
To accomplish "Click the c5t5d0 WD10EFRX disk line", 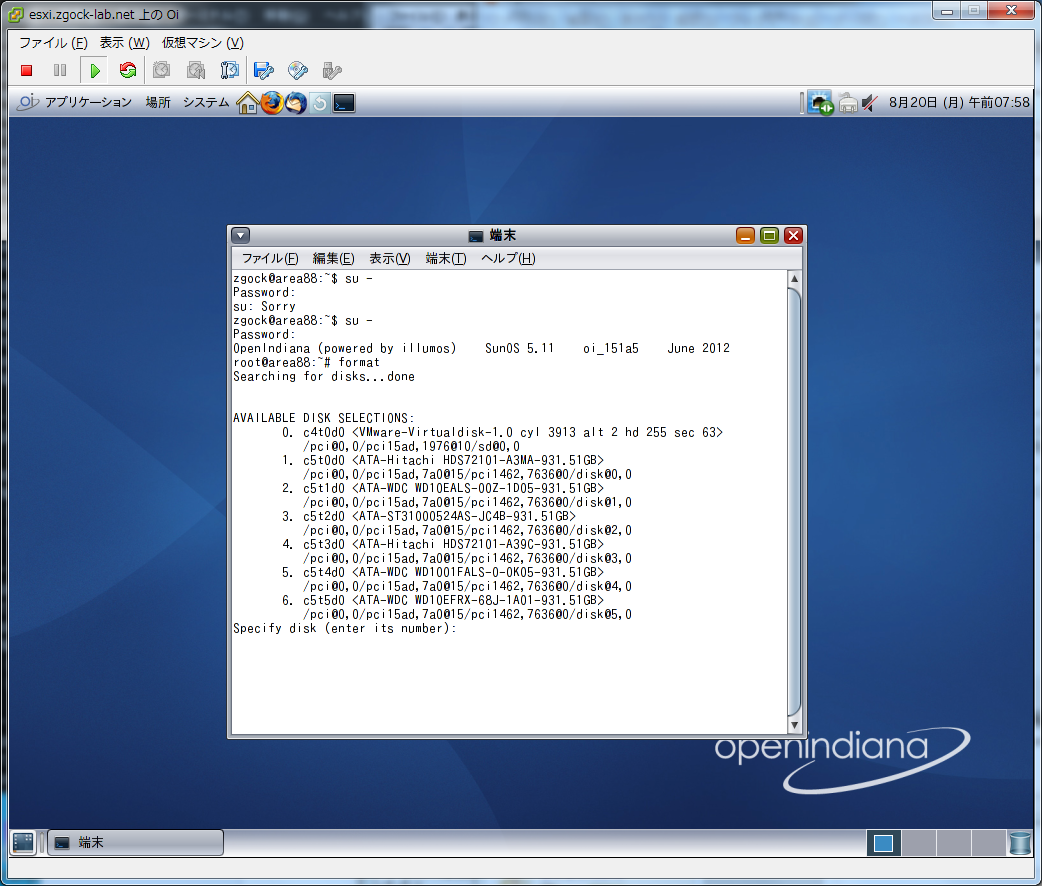I will click(443, 600).
